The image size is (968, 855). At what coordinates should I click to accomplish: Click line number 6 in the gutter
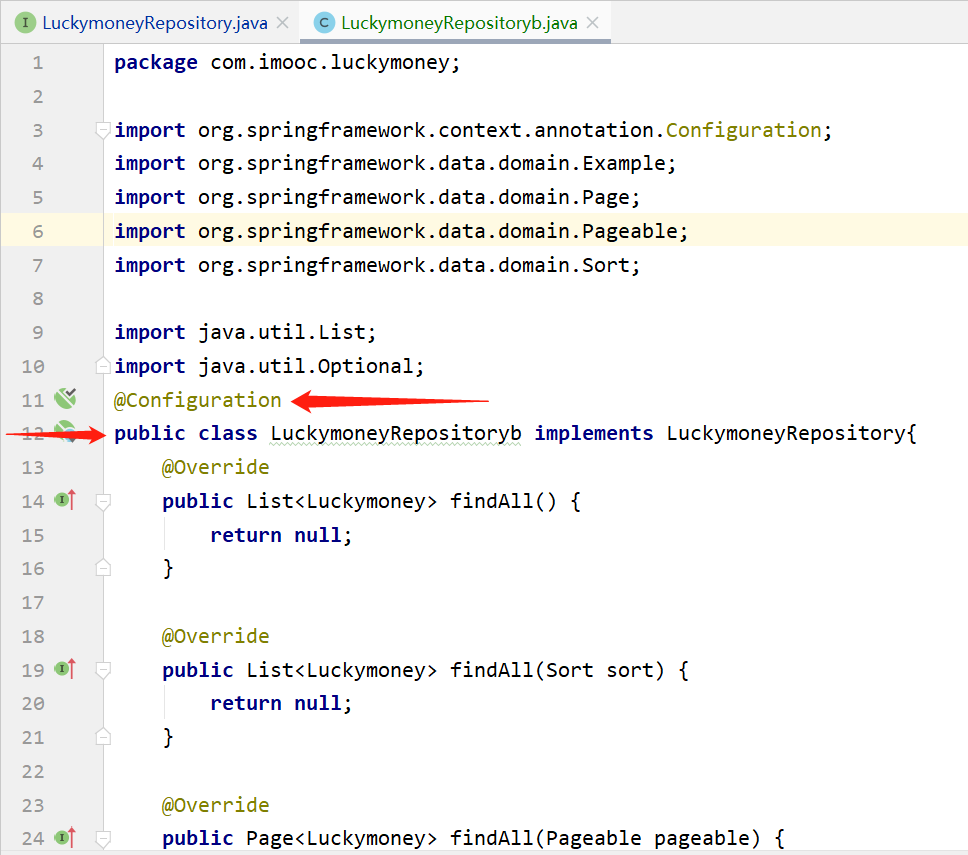tap(38, 231)
